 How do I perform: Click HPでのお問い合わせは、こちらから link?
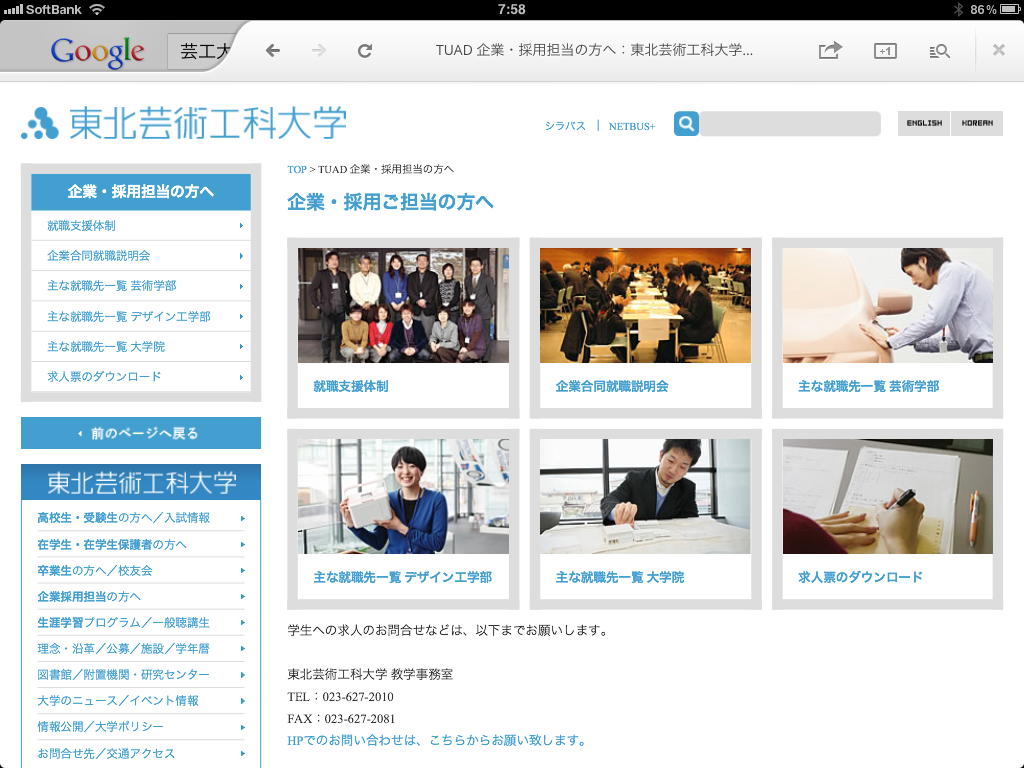436,741
